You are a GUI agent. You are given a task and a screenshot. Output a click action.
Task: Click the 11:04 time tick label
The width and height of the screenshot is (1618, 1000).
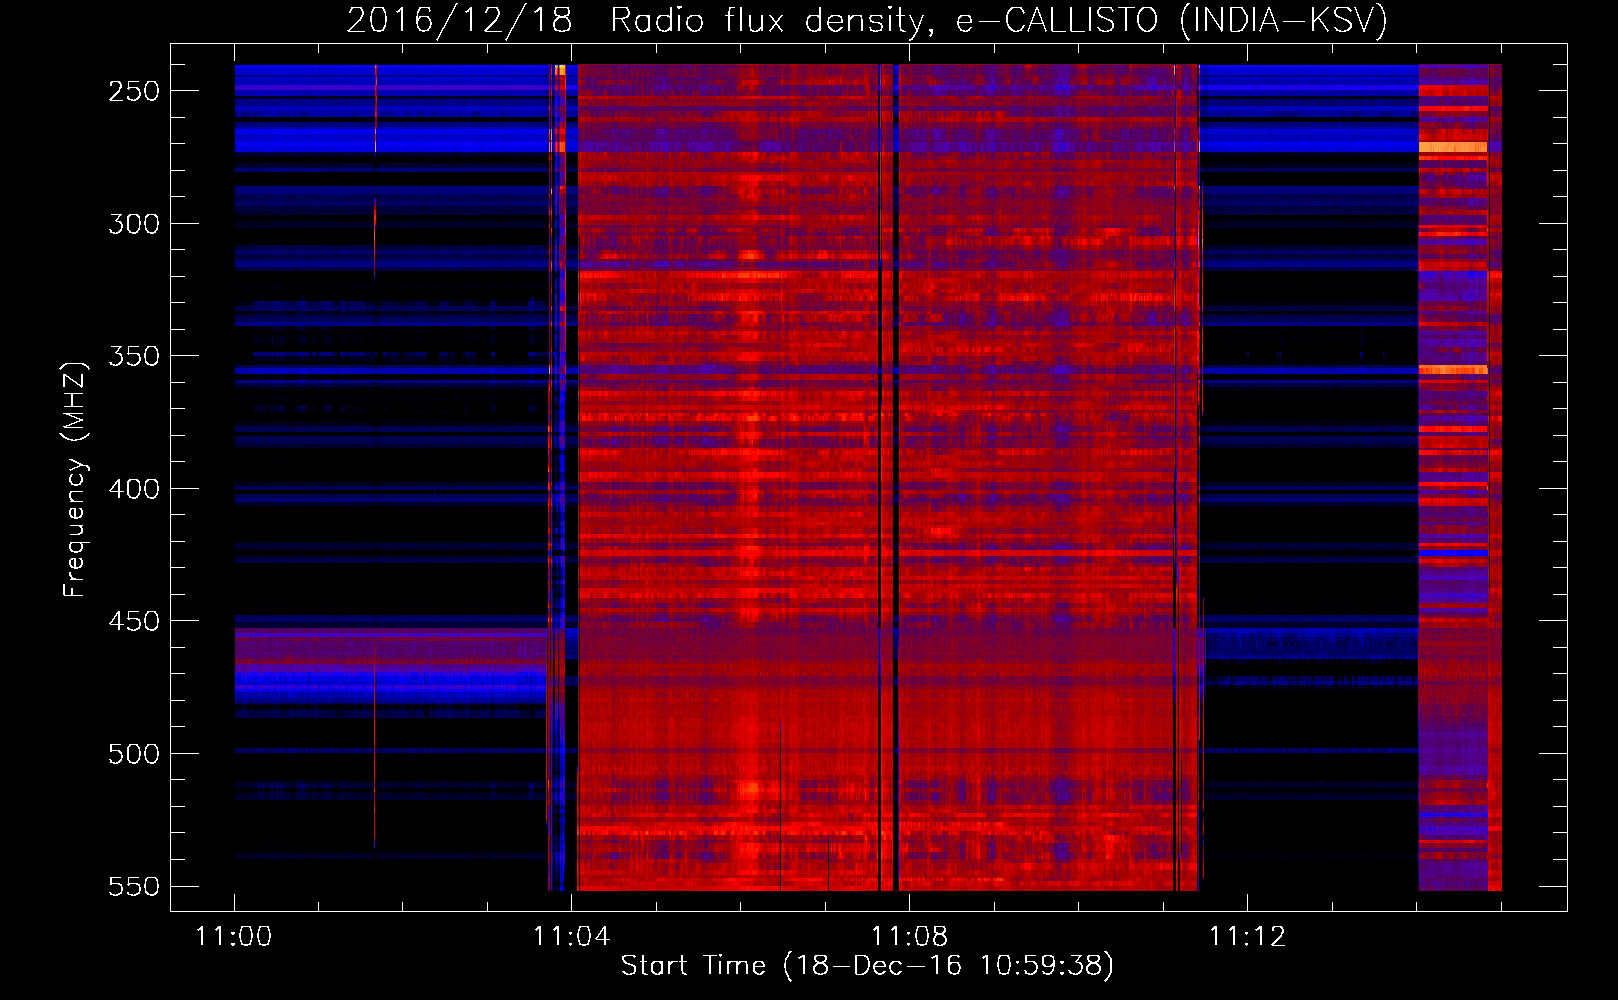(571, 937)
